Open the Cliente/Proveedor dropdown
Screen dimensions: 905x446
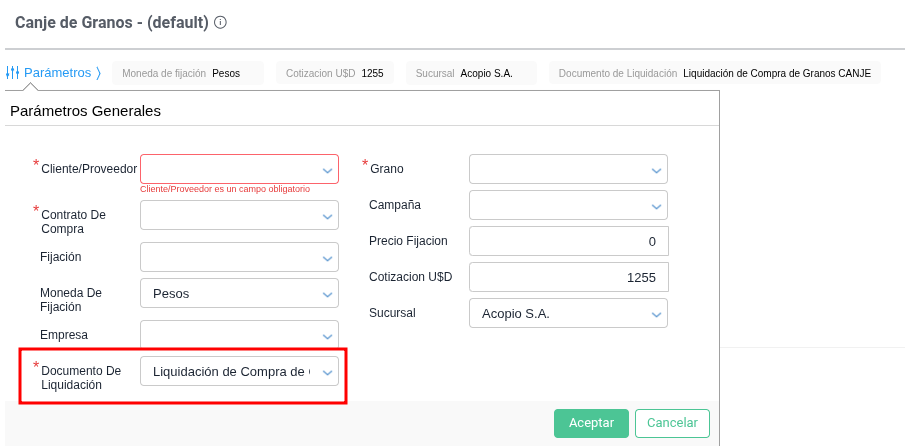(x=239, y=169)
